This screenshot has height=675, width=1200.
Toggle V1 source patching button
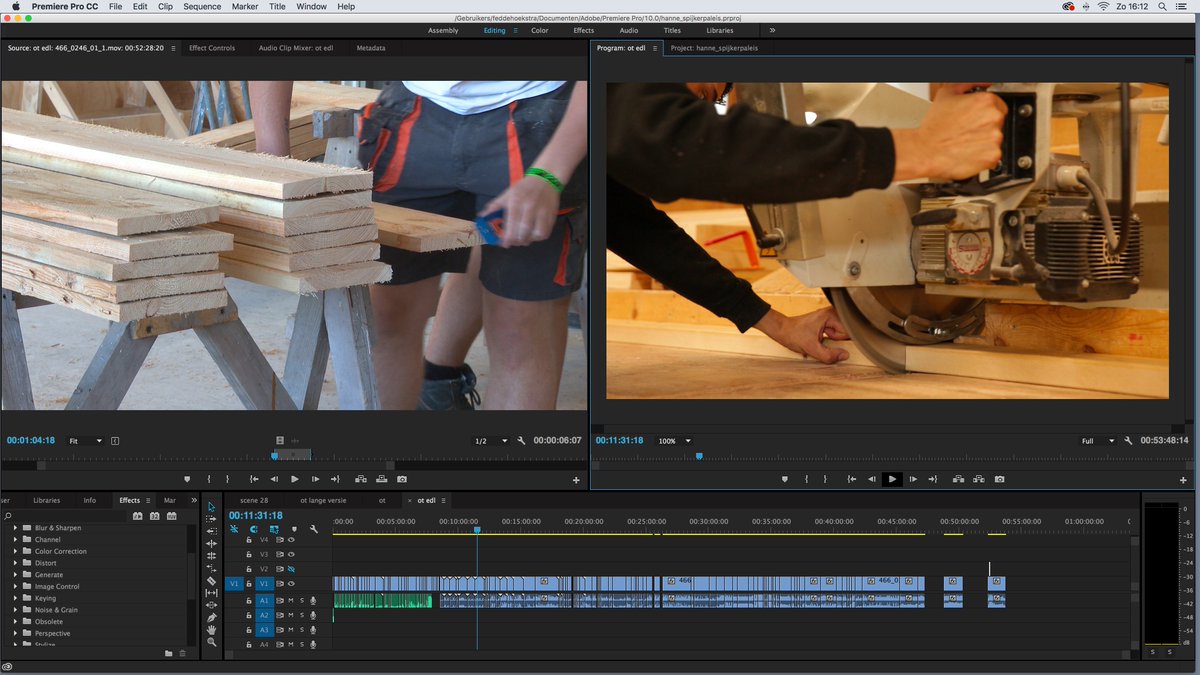234,583
